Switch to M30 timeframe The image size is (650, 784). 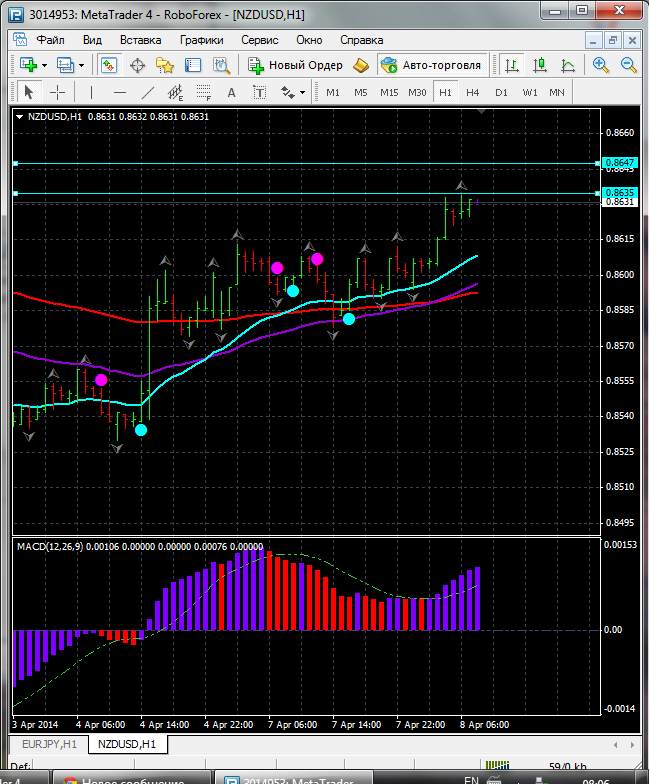tap(417, 92)
